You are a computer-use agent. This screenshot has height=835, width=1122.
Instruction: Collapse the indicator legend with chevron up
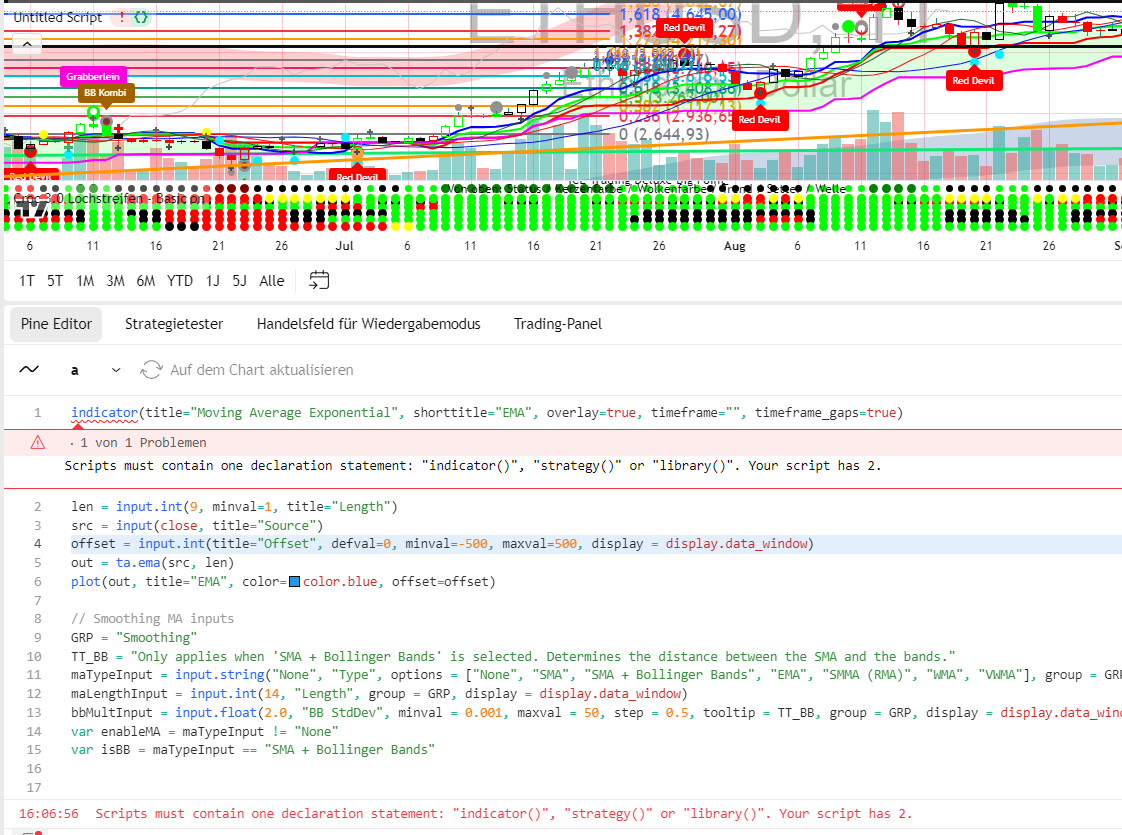pos(27,43)
